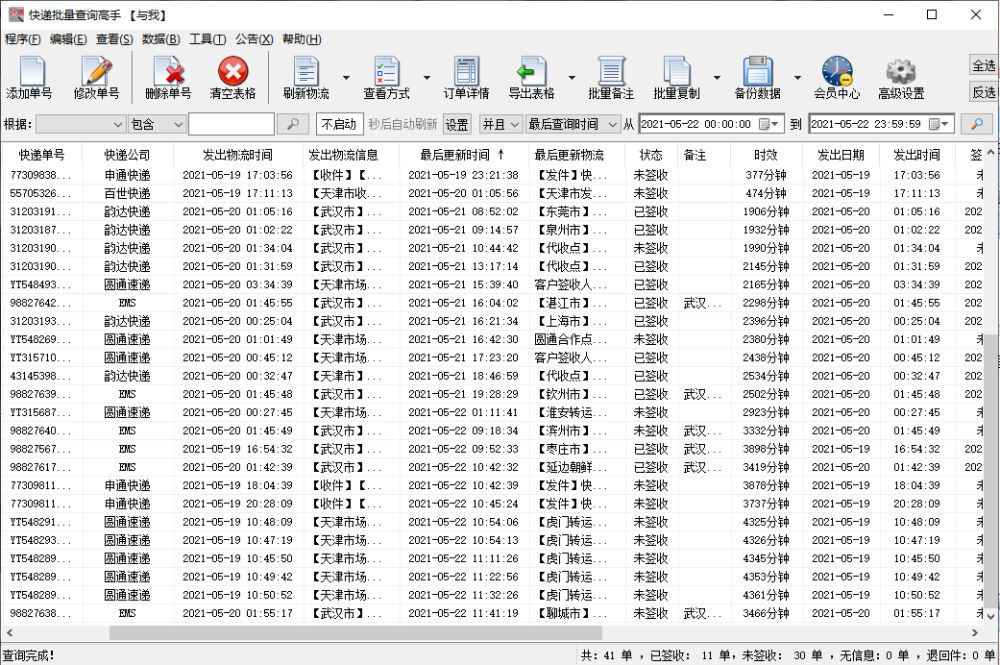1000x665 pixels.
Task: Open the start date calendar picker
Action: [x=768, y=124]
